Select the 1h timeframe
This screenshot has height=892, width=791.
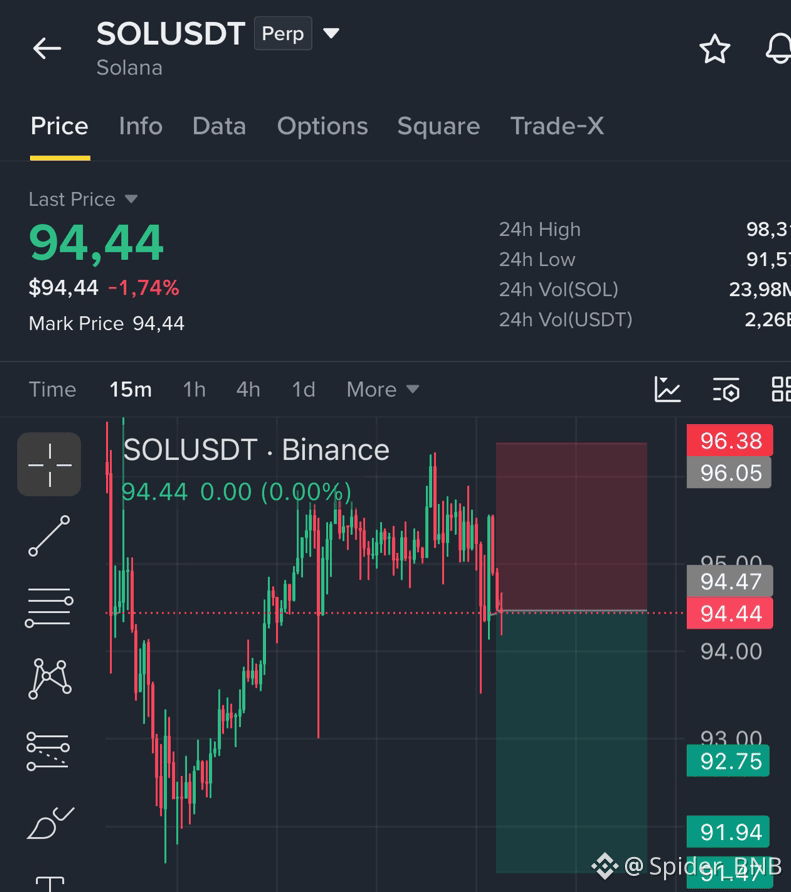point(194,390)
